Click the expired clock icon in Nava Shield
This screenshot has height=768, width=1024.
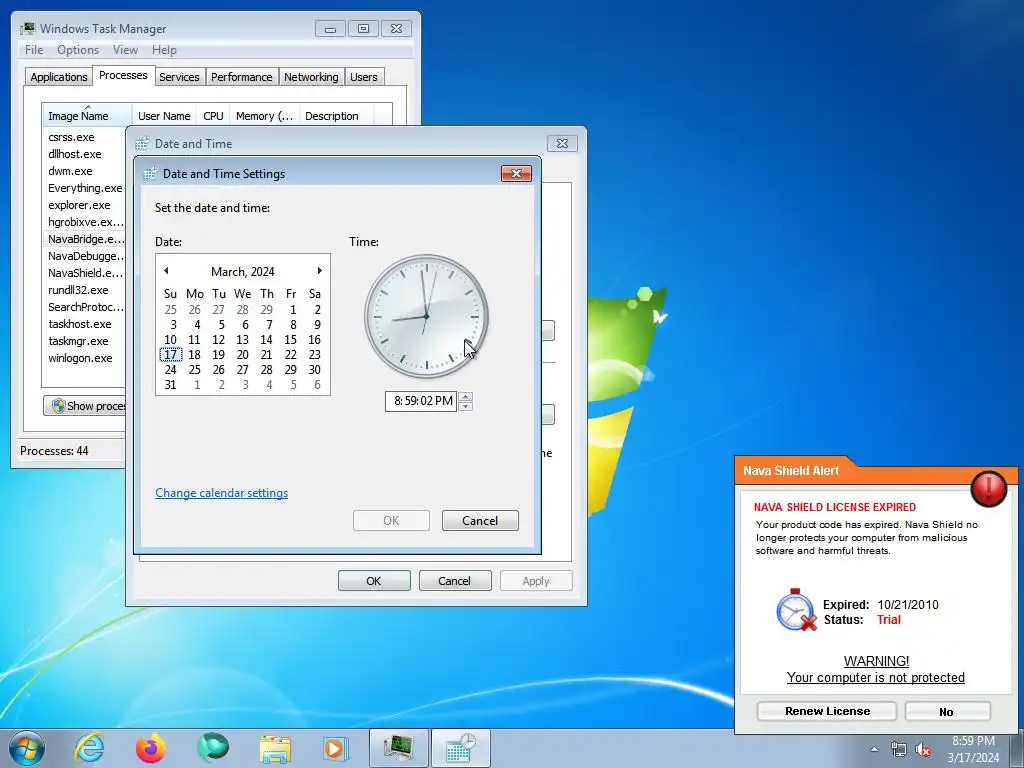pyautogui.click(x=796, y=610)
